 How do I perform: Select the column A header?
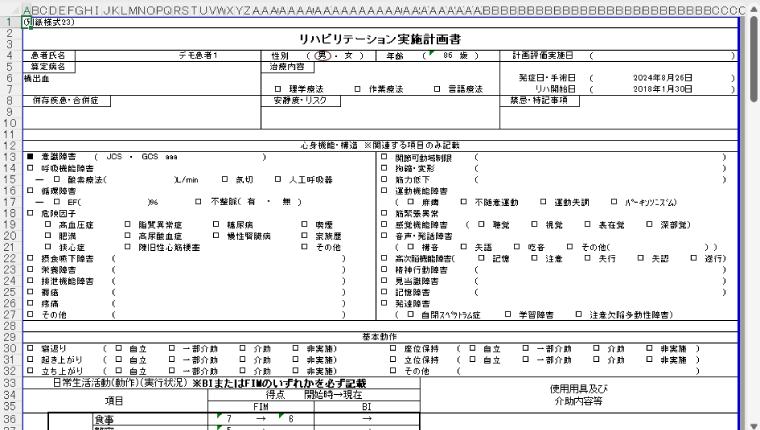click(x=27, y=10)
